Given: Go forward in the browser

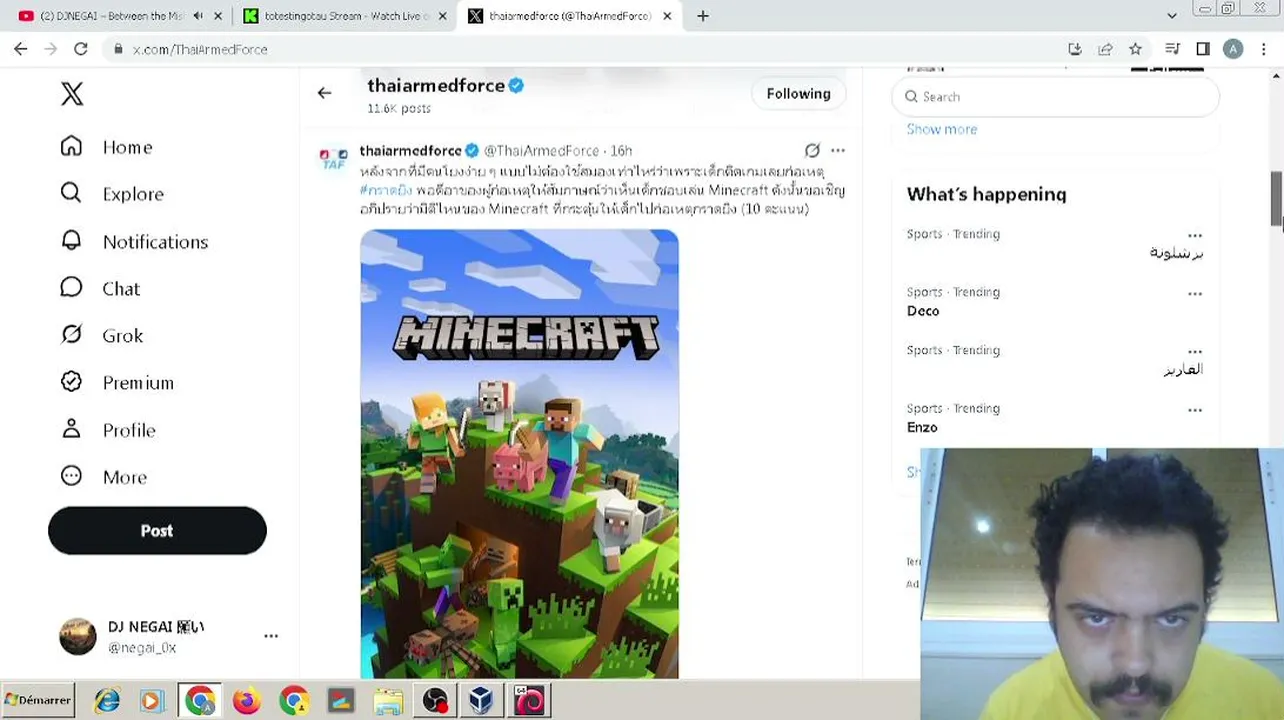Looking at the screenshot, I should (x=51, y=49).
